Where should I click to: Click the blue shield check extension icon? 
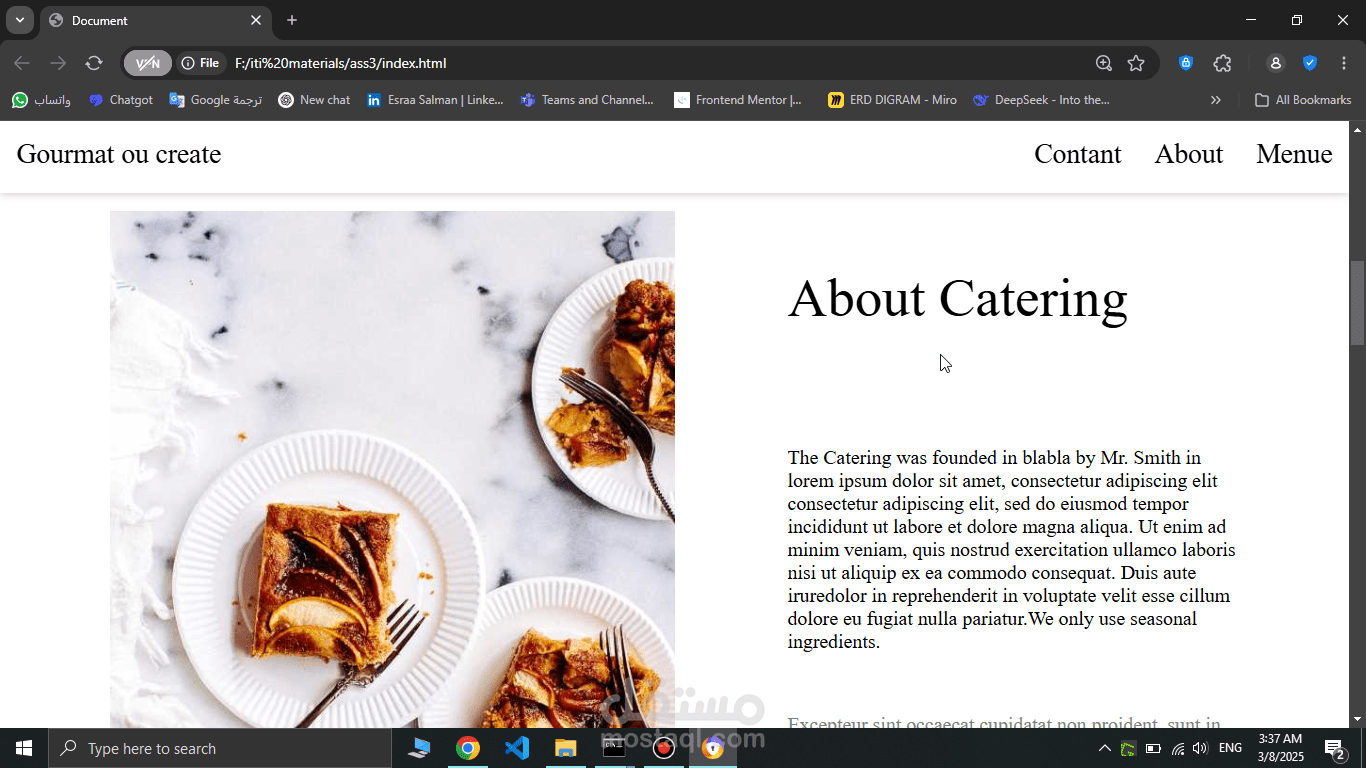click(x=1310, y=63)
